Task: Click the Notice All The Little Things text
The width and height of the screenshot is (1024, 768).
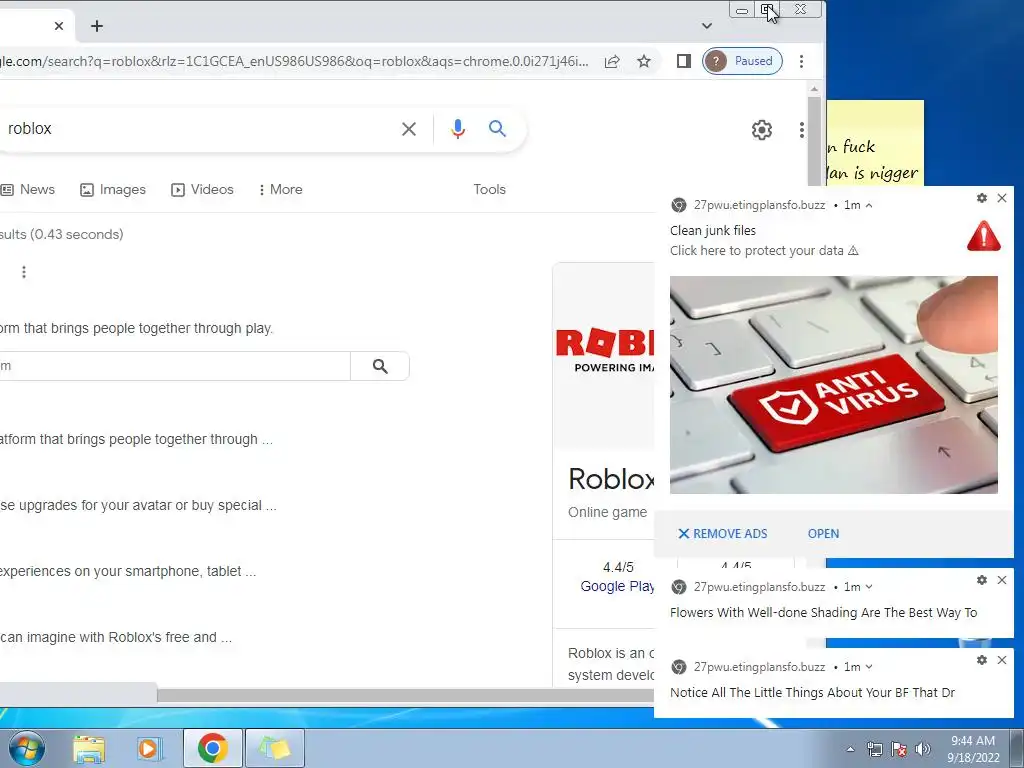Action: coord(812,692)
